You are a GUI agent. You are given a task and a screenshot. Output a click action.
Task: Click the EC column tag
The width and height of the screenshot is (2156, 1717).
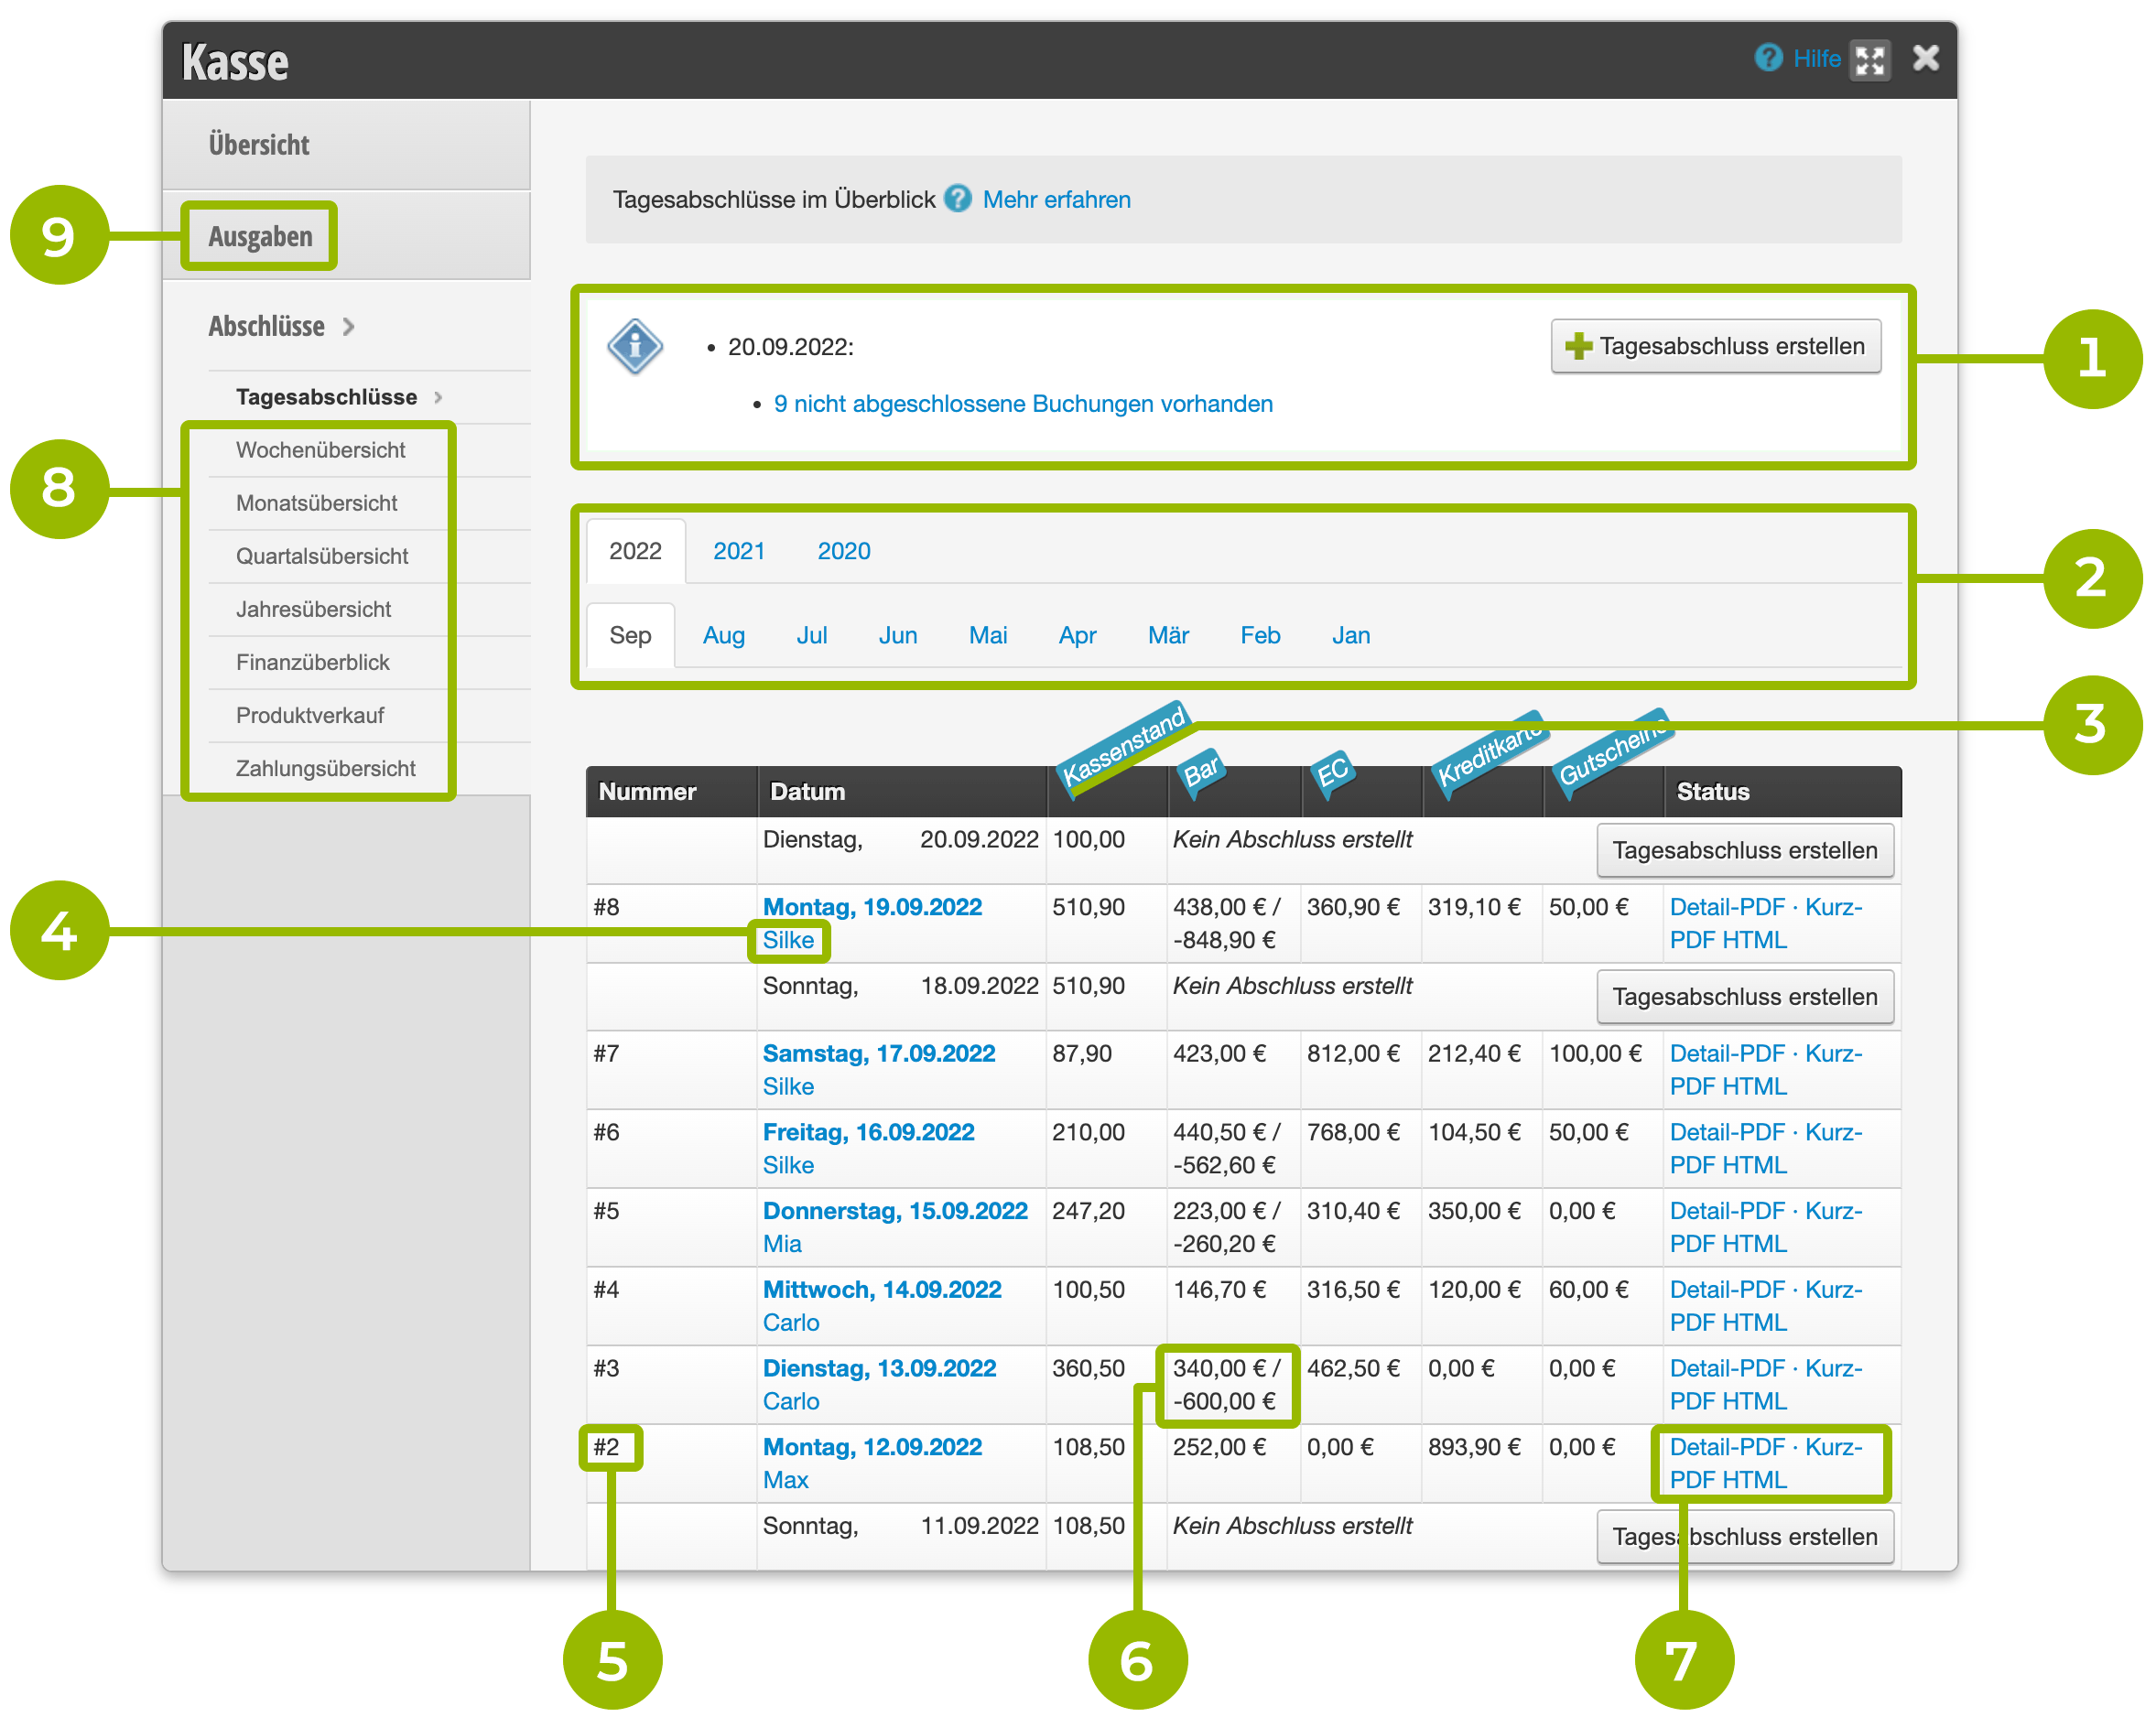click(x=1331, y=773)
